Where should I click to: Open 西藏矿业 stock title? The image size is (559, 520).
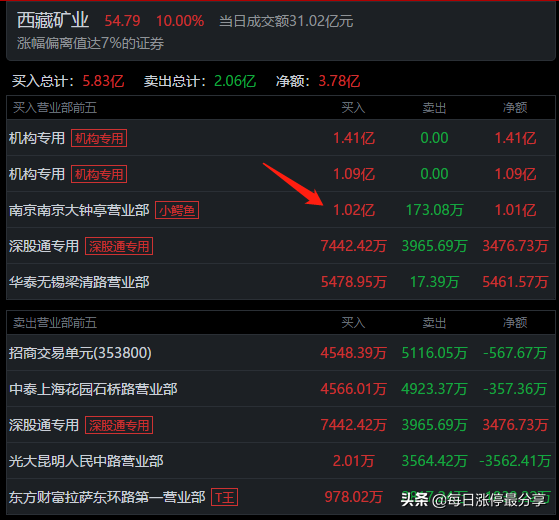[x=53, y=20]
